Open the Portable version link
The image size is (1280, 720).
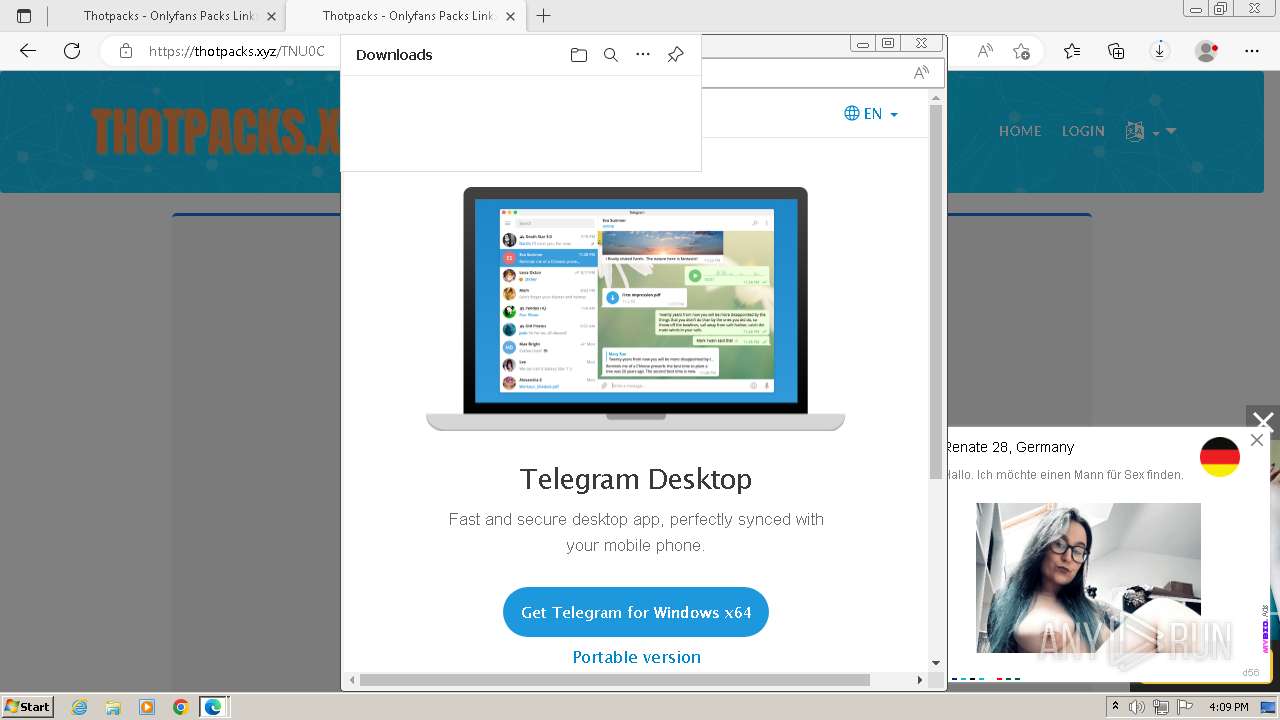[636, 657]
